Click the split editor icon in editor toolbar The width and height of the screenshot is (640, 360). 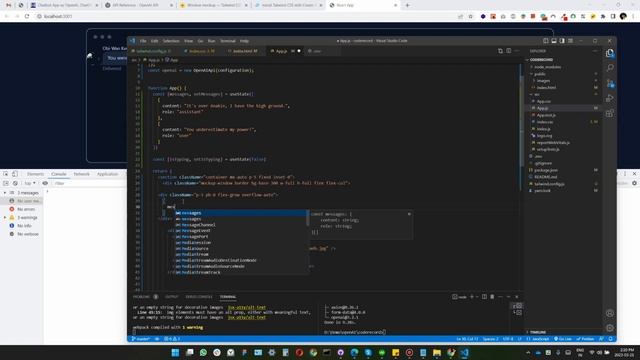click(509, 51)
